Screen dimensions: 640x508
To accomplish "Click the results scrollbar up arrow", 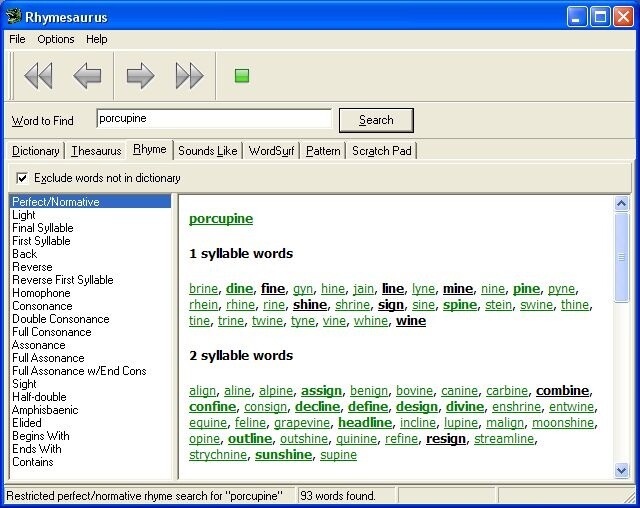I will (621, 203).
